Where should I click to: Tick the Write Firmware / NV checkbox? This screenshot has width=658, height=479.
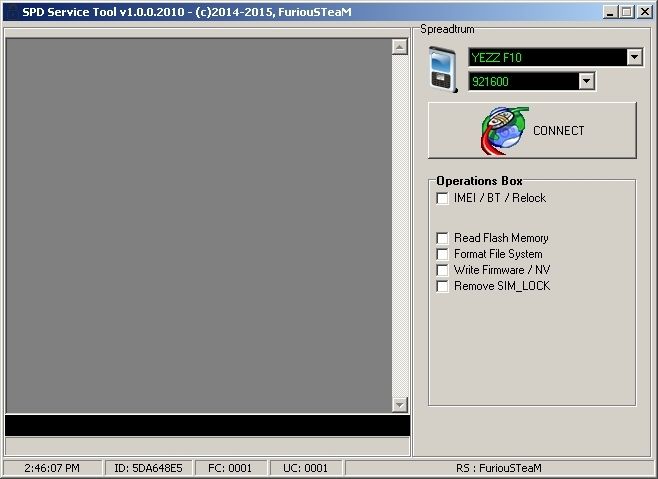[443, 270]
